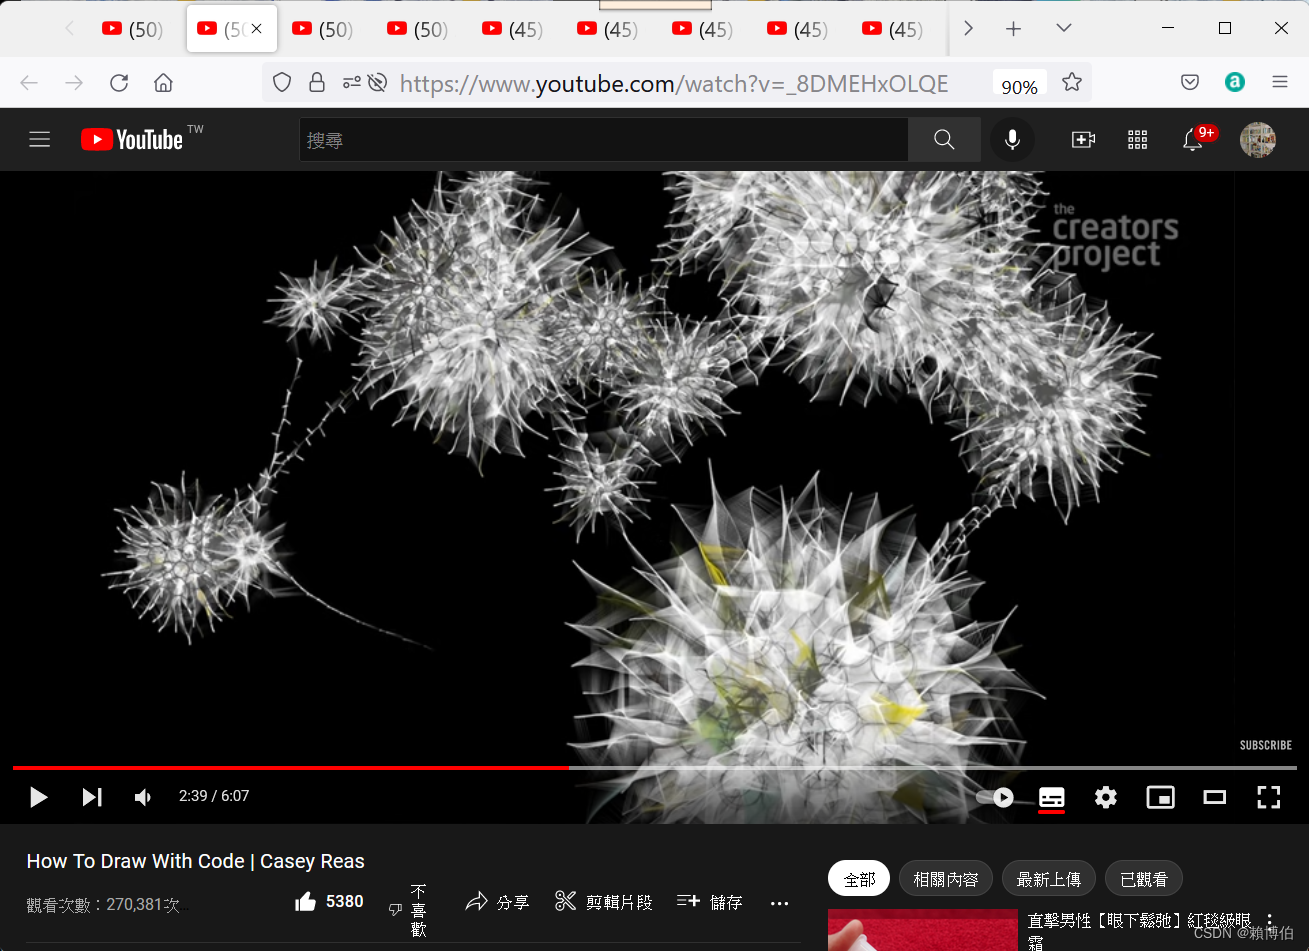Switch to the first (50) YouTube tab
Viewport: 1309px width, 951px height.
pos(132,29)
